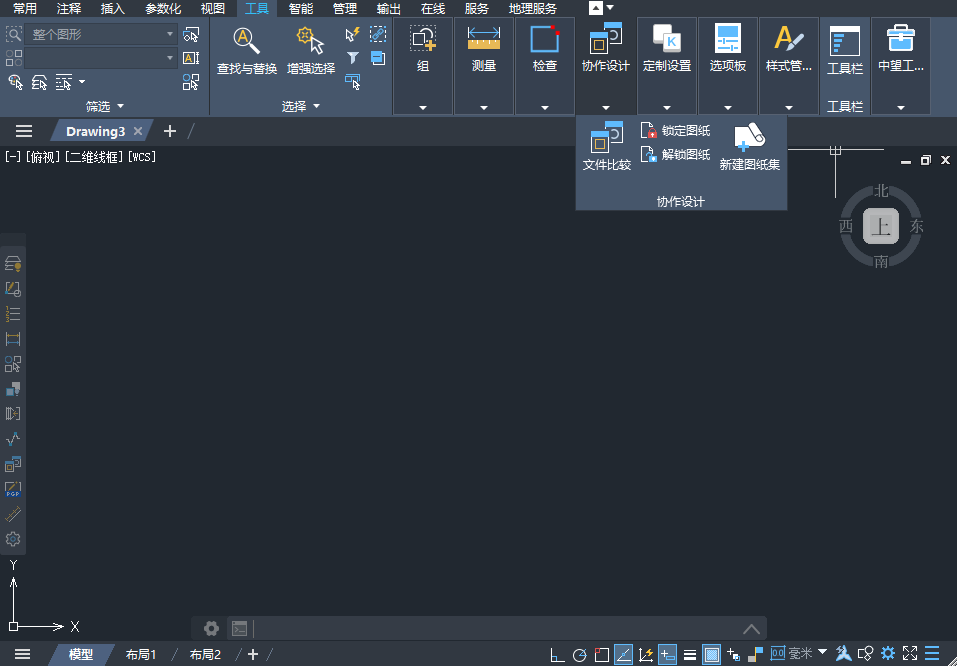Click 新建图纸集 new sheet set
Screen dimensions: 957x666
749,147
